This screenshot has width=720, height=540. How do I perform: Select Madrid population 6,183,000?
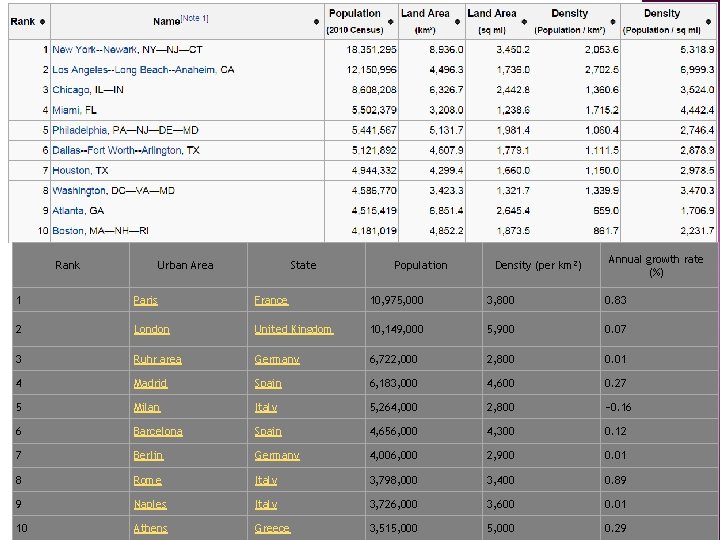point(394,383)
